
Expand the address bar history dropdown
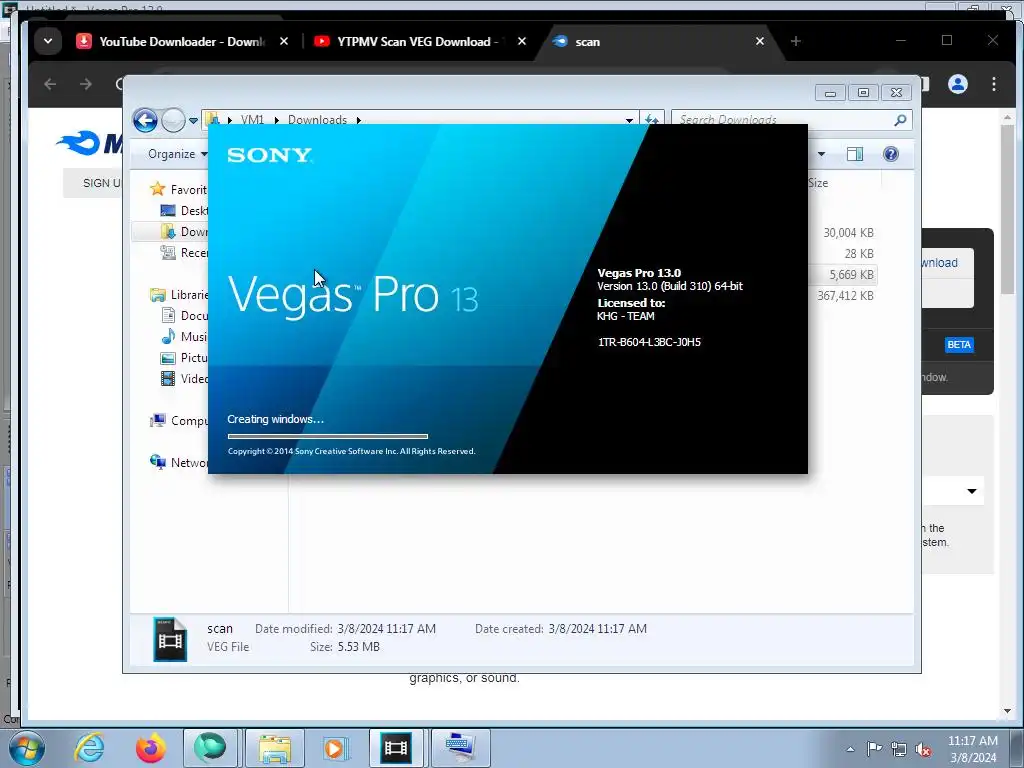click(x=629, y=120)
